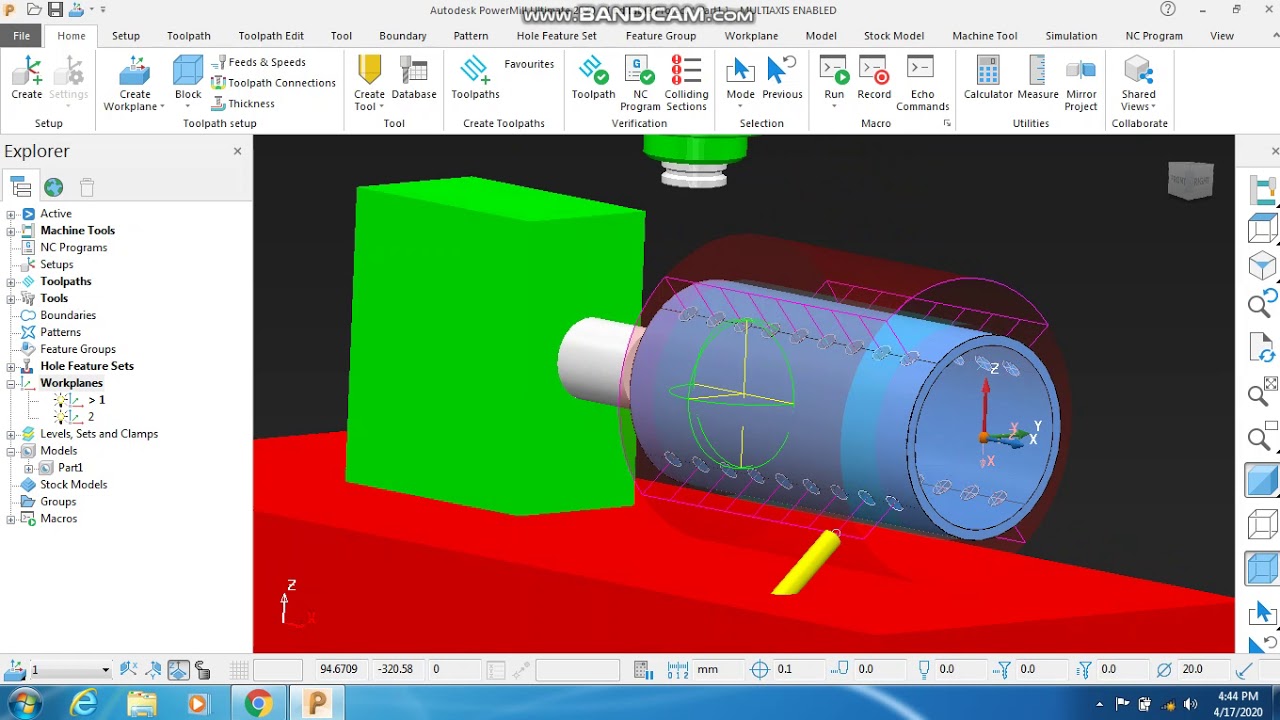Open the Toolpaths strategy selector
The height and width of the screenshot is (720, 1280).
click(475, 78)
